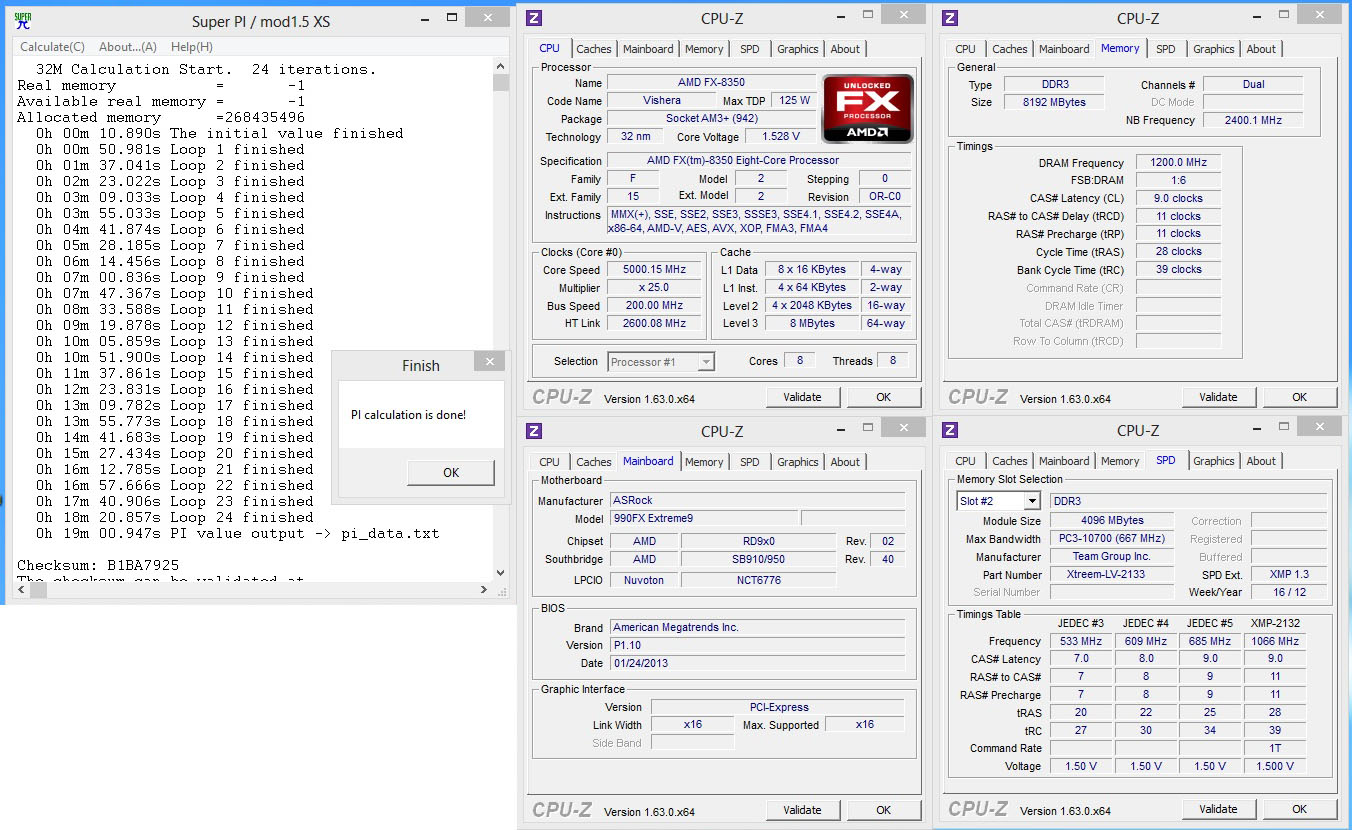The image size is (1352, 830).
Task: Click the 5000.15 MHz core speed value
Action: 655,270
